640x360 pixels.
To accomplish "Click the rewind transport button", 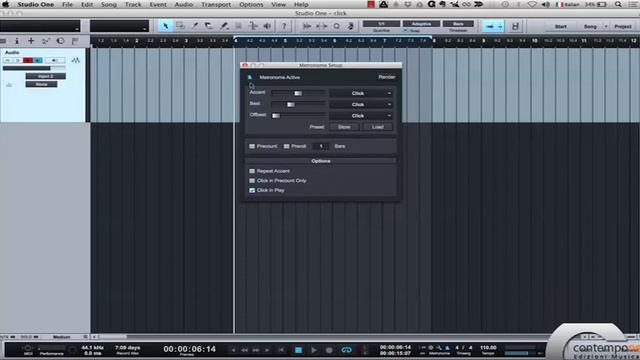I will [x=244, y=350].
